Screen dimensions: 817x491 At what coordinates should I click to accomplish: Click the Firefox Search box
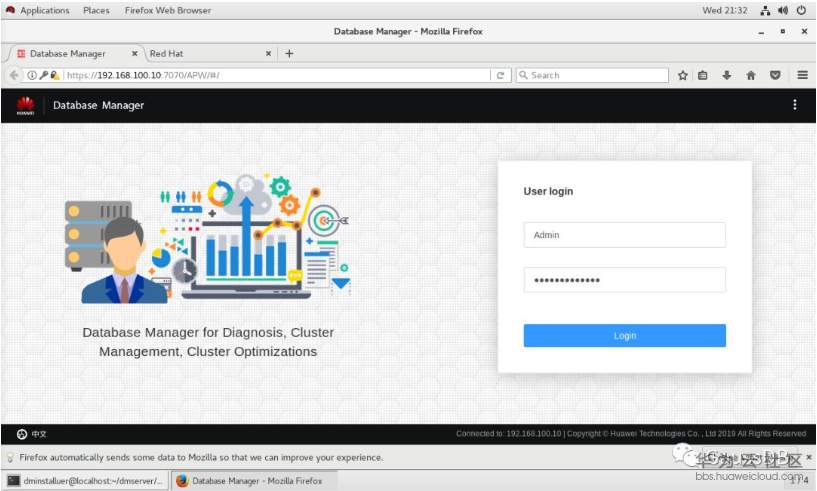coord(592,75)
